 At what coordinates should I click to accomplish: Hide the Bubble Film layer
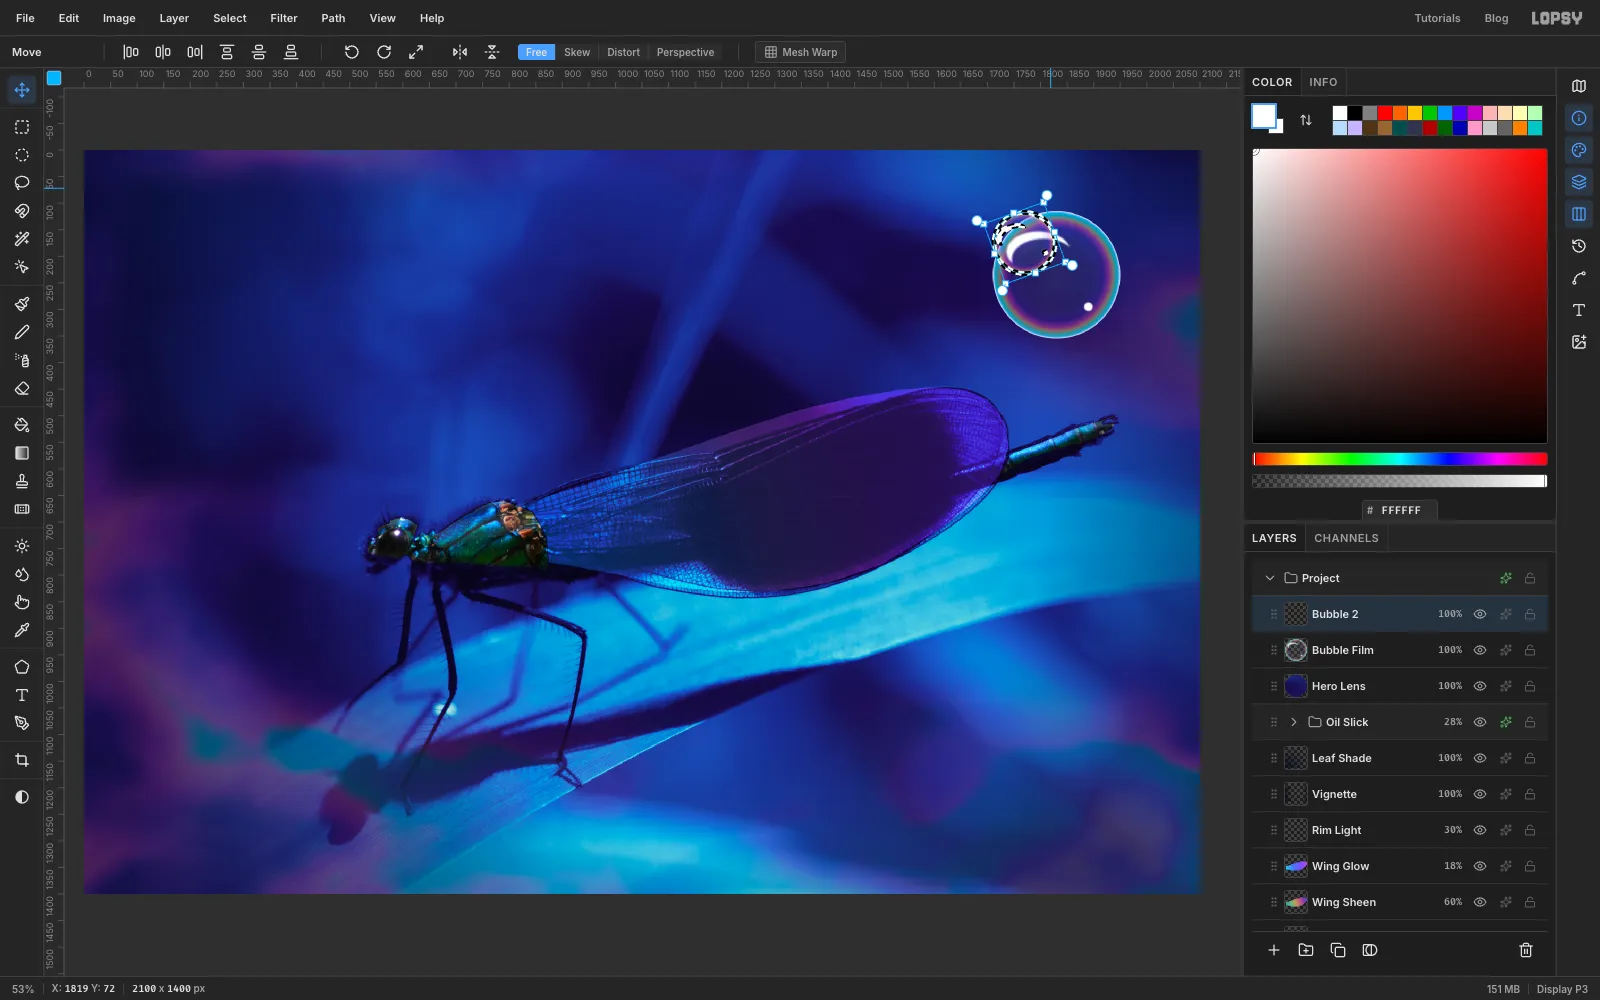coord(1480,650)
